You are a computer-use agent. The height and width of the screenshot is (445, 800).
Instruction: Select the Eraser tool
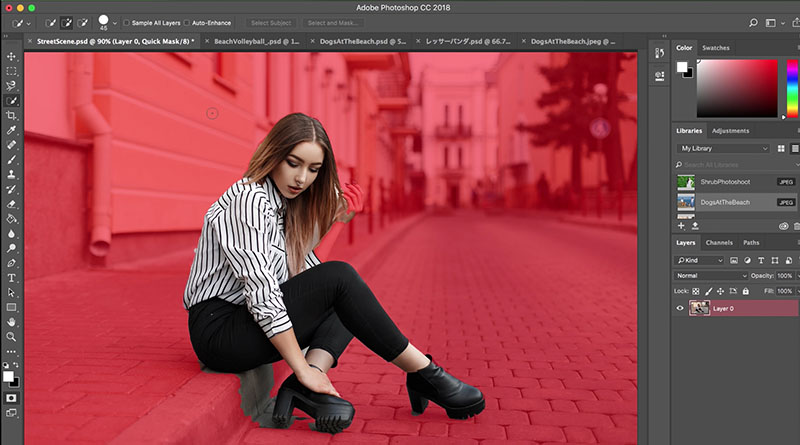[12, 203]
